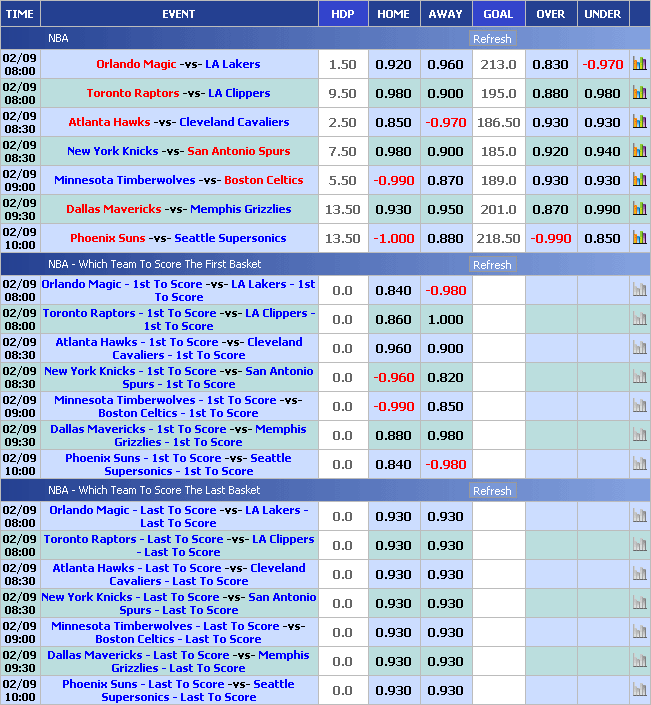Select under odds 0.850 for Suns vs Supersonics
This screenshot has height=705, width=651.
point(602,238)
